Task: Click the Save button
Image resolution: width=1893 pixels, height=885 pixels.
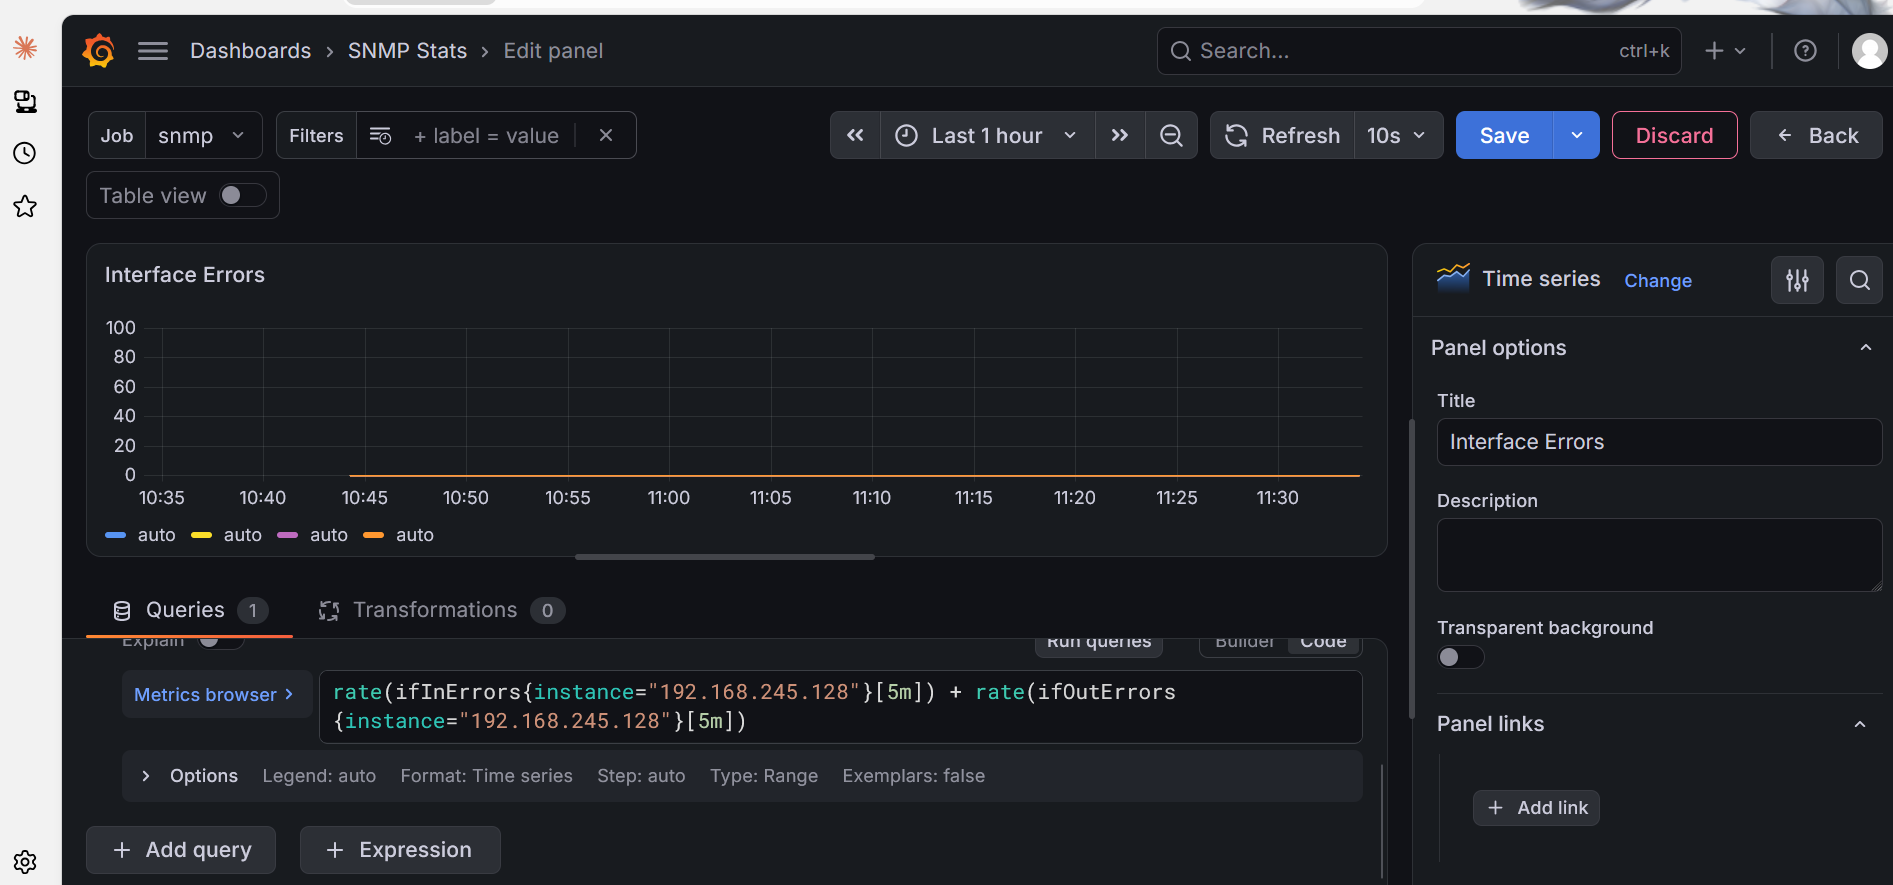Action: tap(1504, 135)
